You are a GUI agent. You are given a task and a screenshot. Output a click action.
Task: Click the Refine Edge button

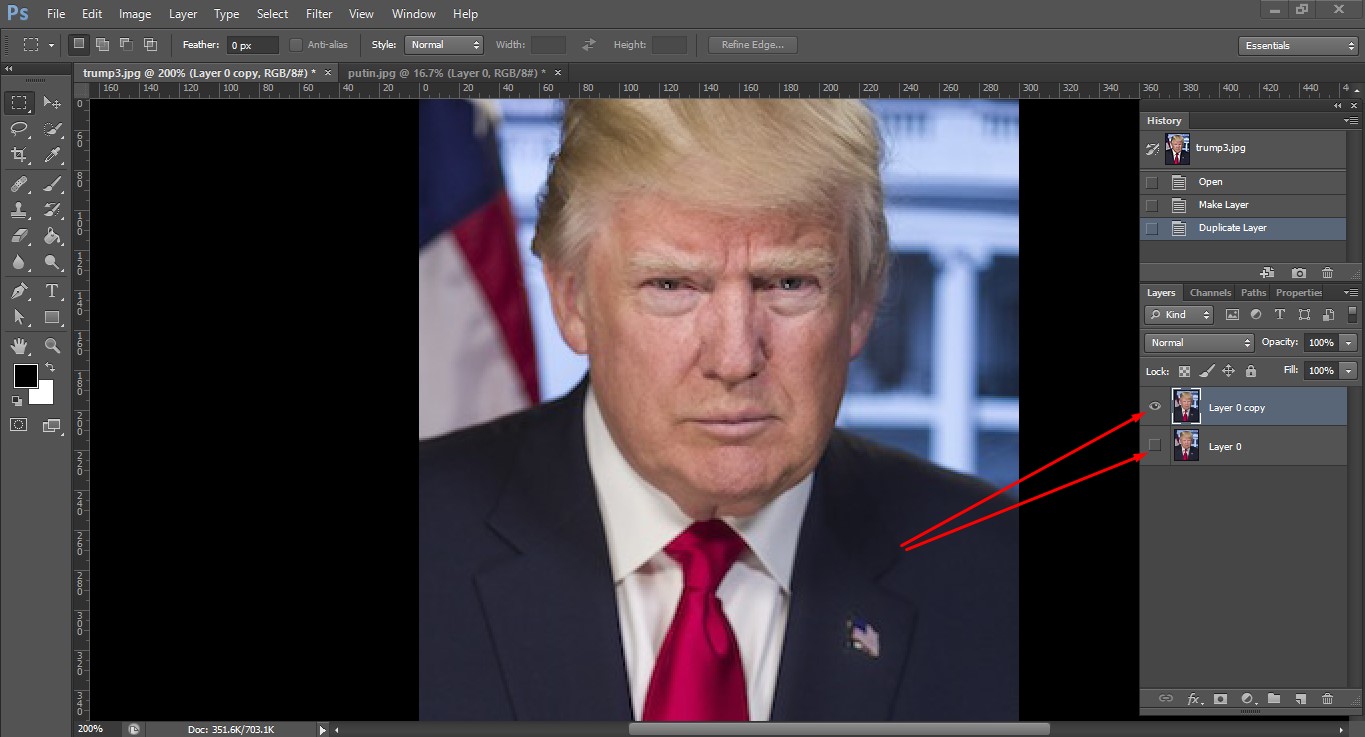(x=752, y=44)
